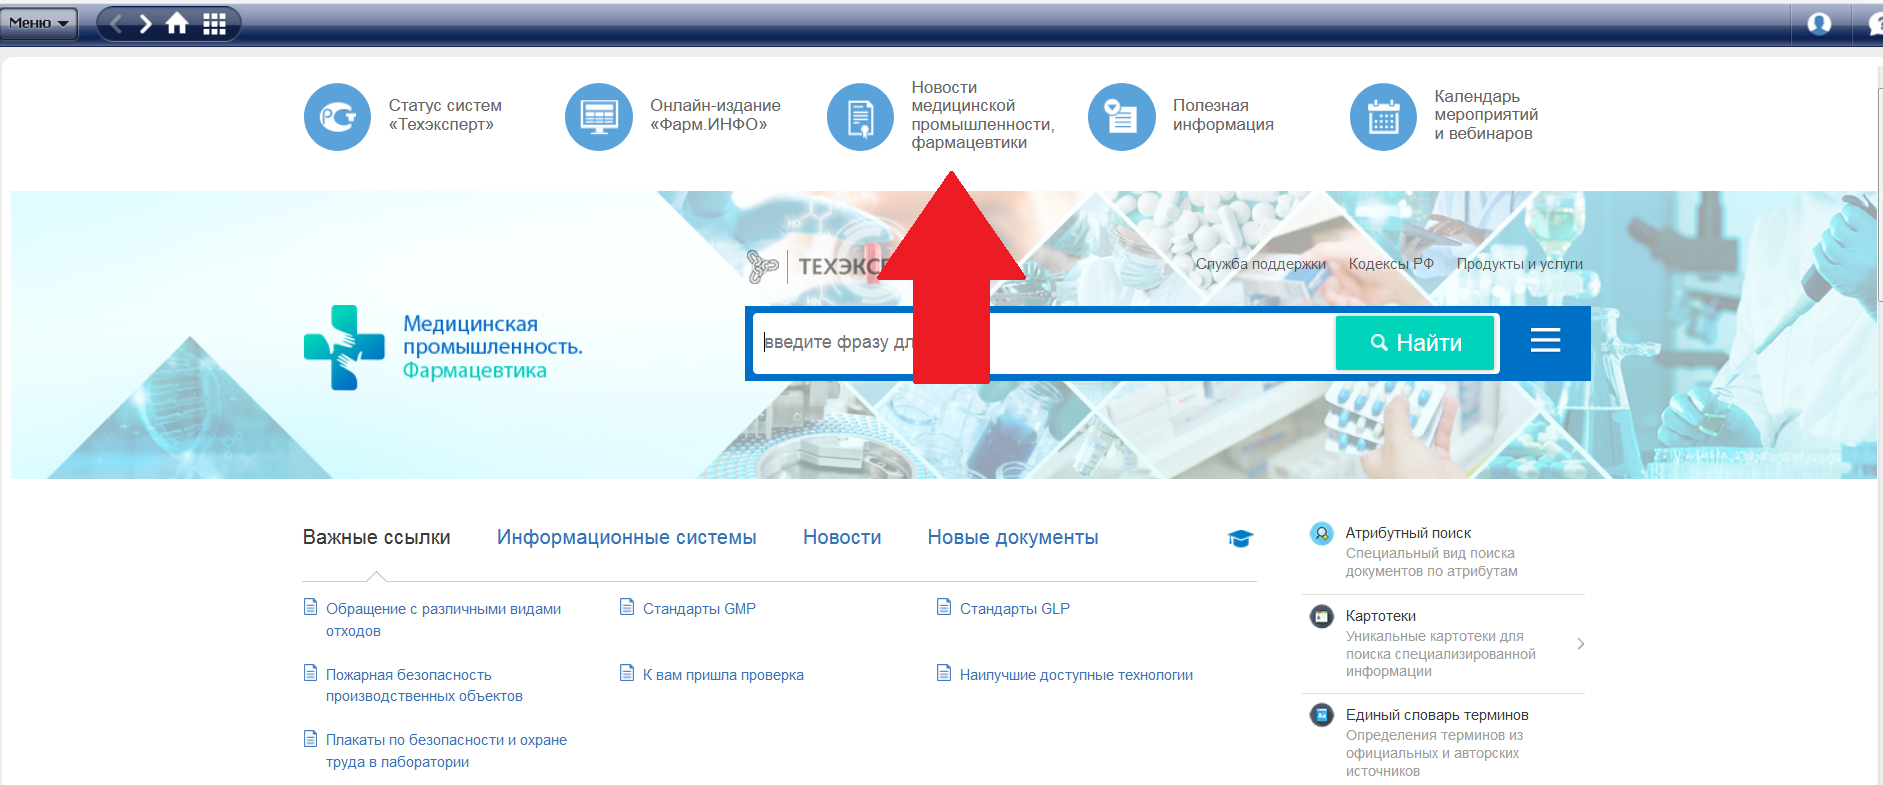1883x785 pixels.
Task: Open Новости медицинской промышленности link
Action: click(x=982, y=115)
